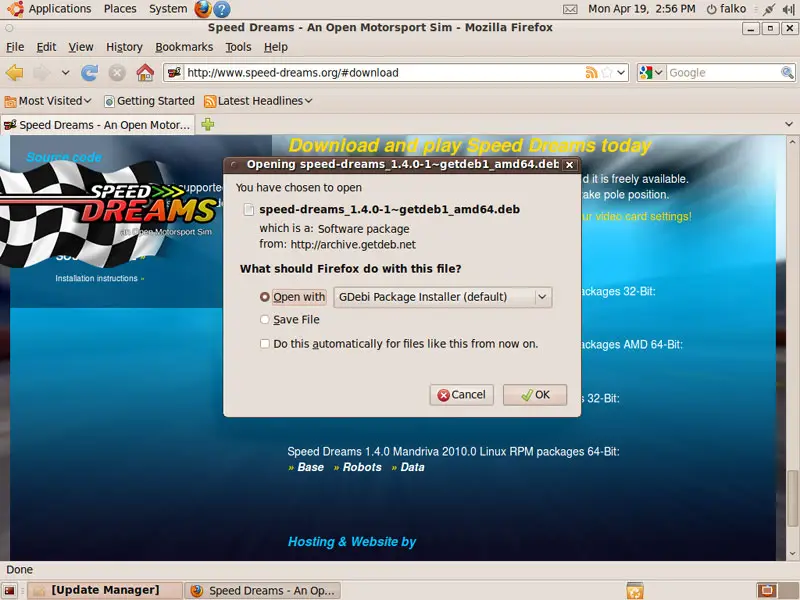Open the address bar history dropdown

pyautogui.click(x=621, y=72)
